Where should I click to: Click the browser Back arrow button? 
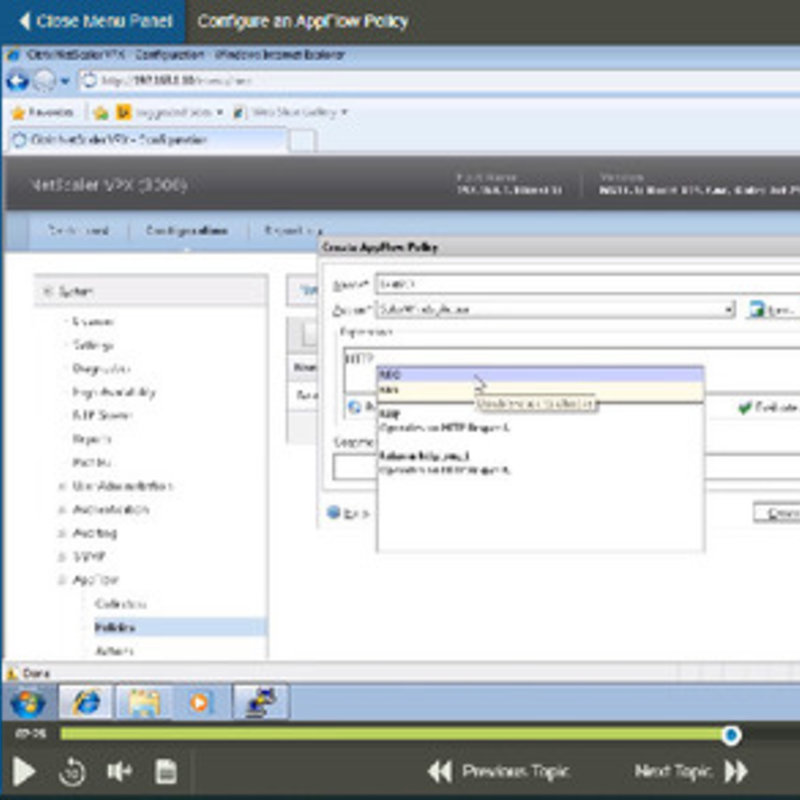(x=17, y=81)
